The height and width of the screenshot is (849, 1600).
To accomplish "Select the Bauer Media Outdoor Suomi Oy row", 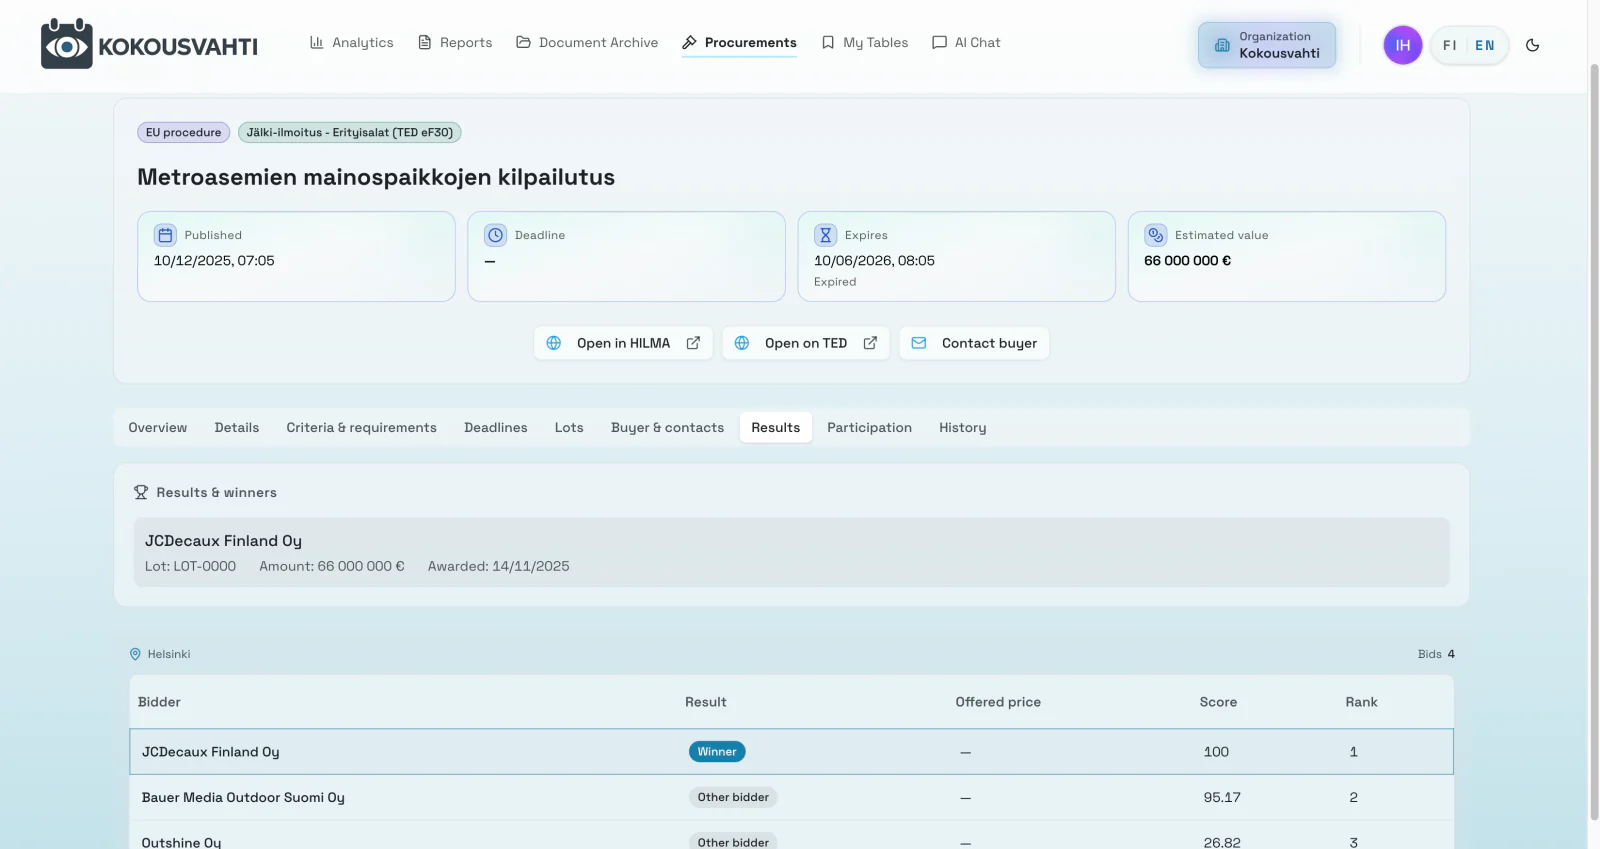I will pyautogui.click(x=792, y=797).
